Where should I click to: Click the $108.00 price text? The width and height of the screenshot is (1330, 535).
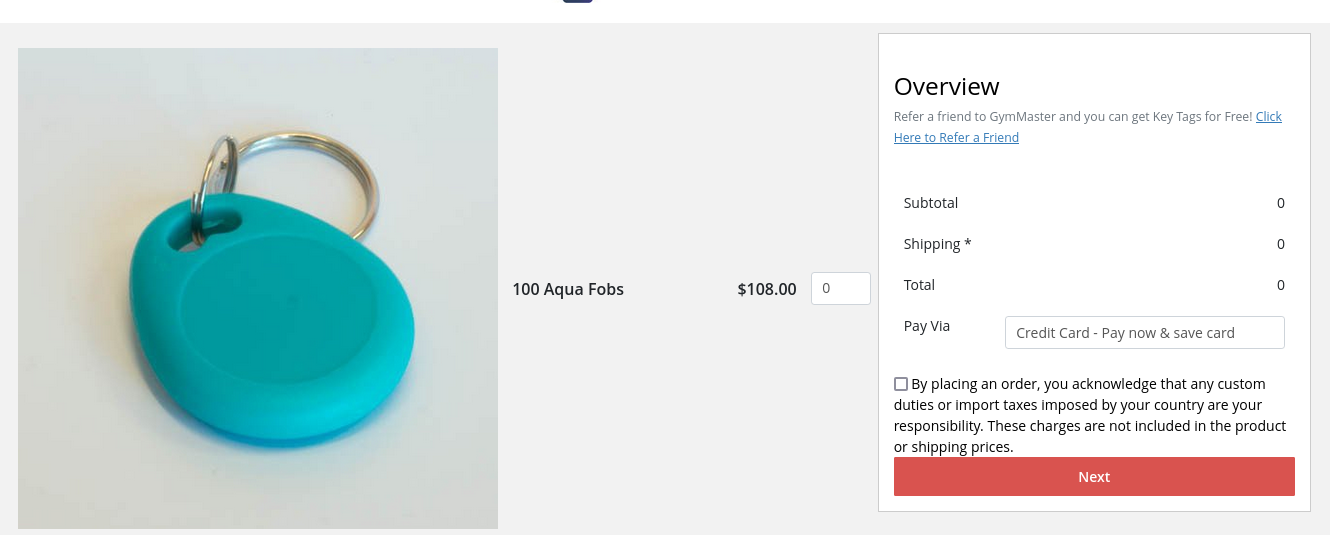pos(767,290)
